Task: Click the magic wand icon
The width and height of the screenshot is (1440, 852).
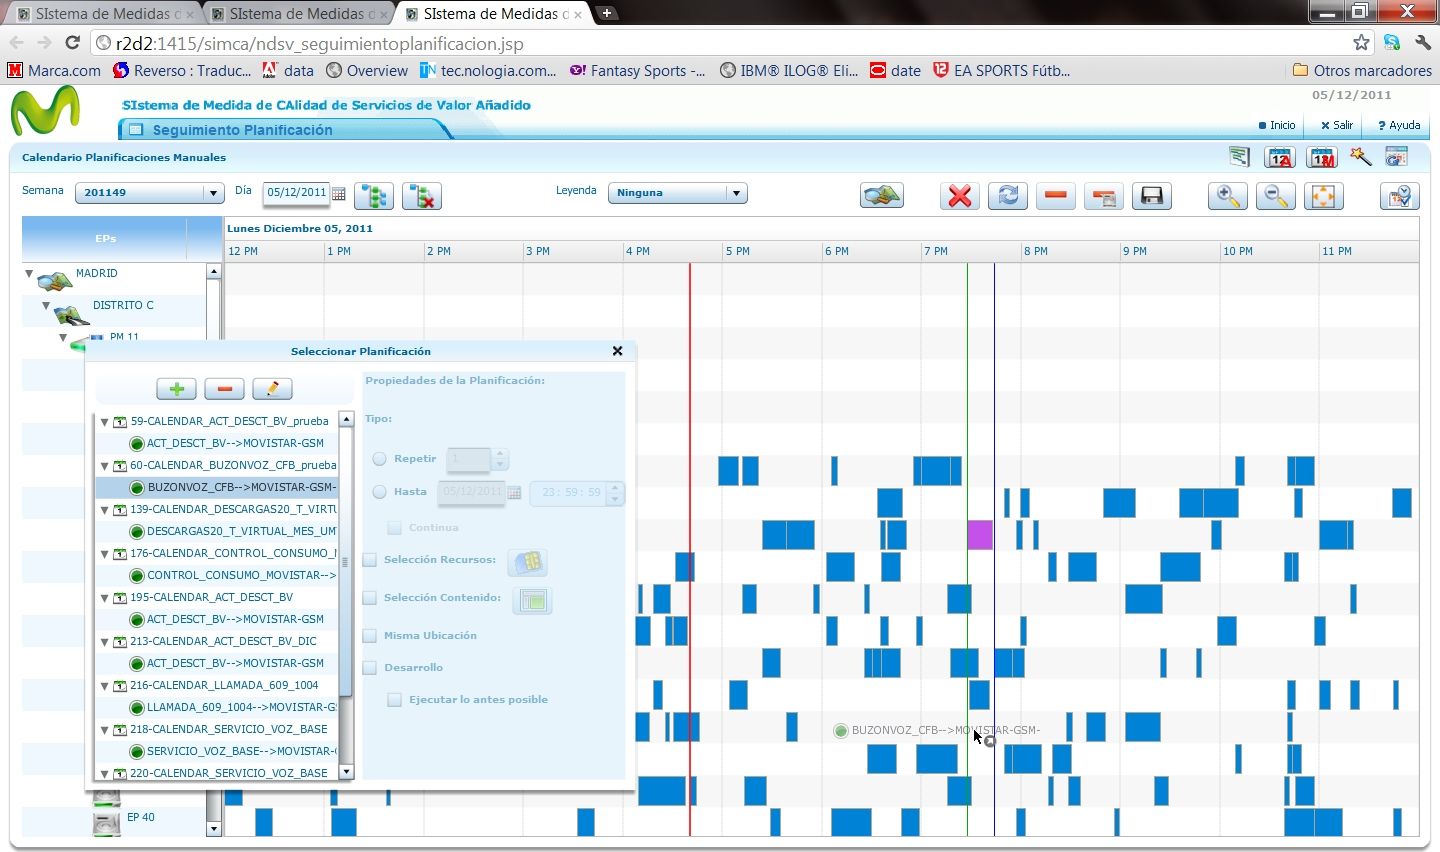Action: [1360, 157]
